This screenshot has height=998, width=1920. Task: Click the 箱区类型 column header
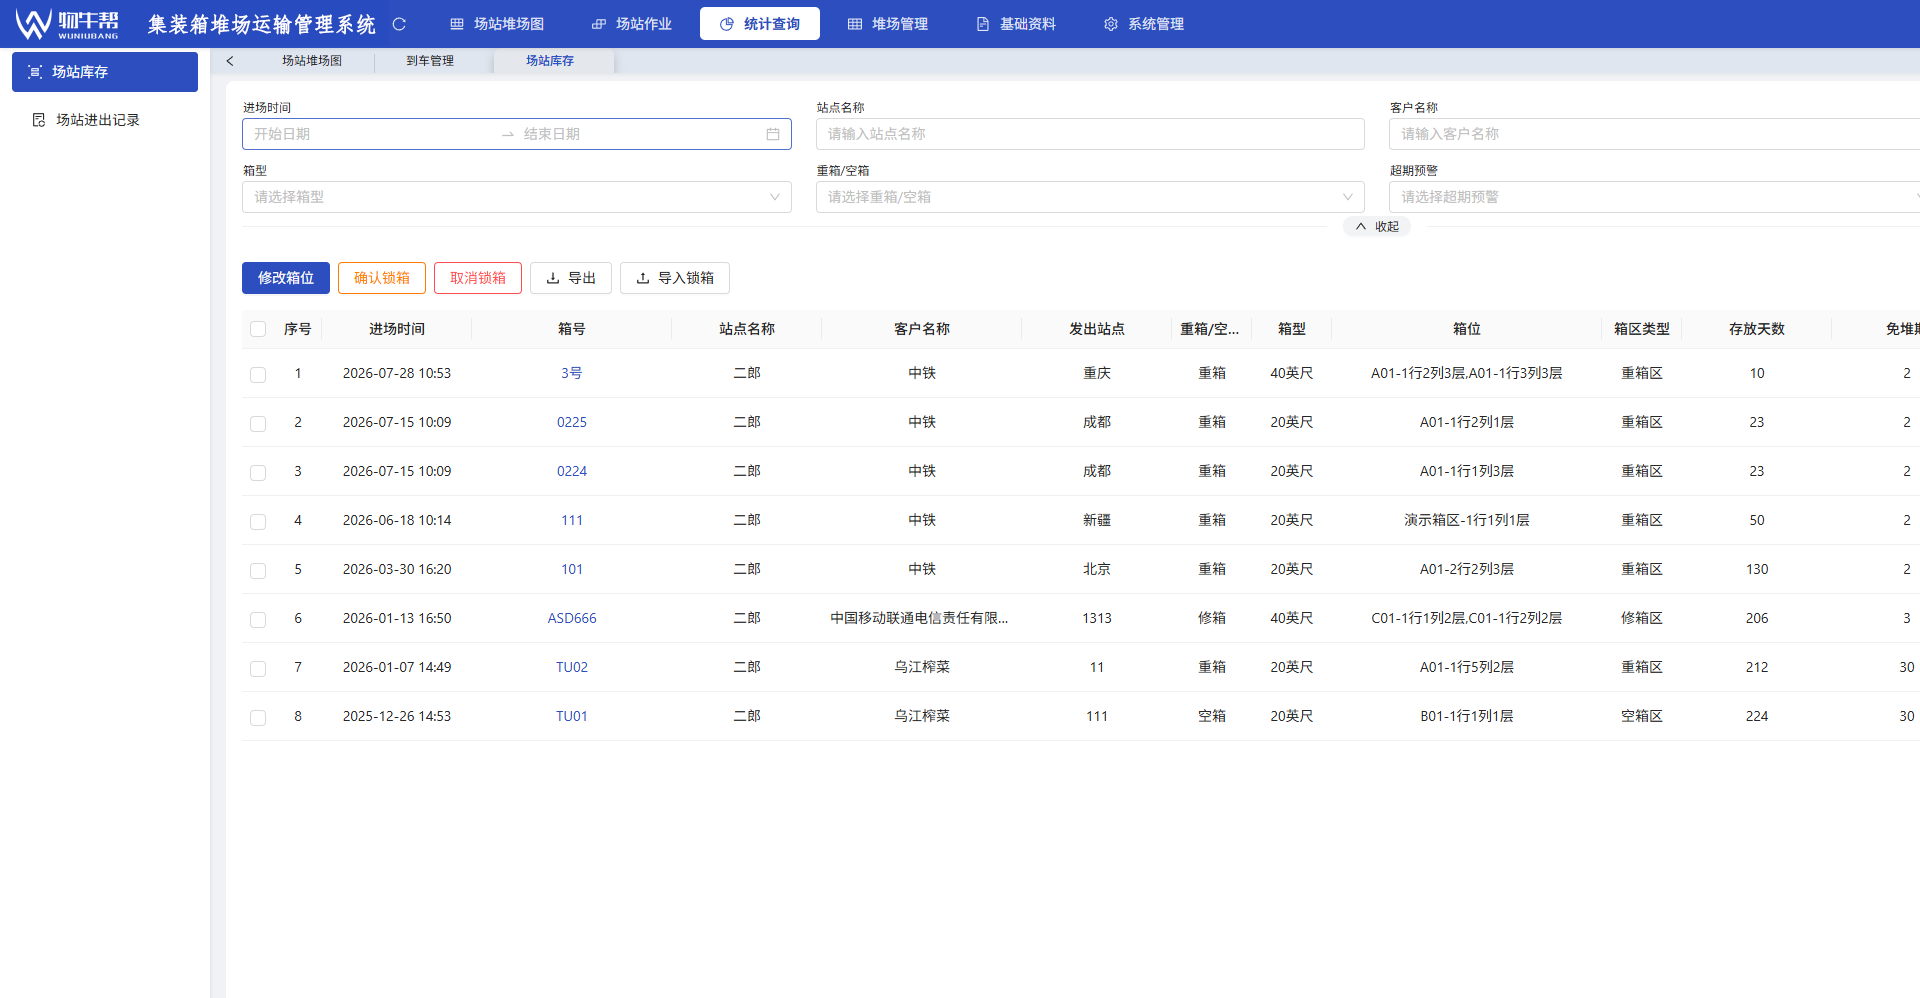pos(1642,329)
